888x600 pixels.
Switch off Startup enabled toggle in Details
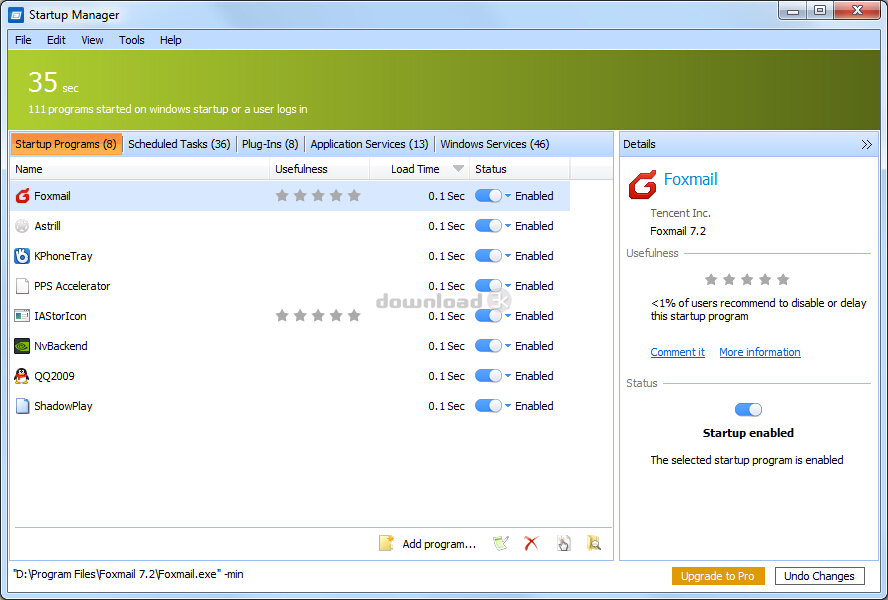[748, 409]
